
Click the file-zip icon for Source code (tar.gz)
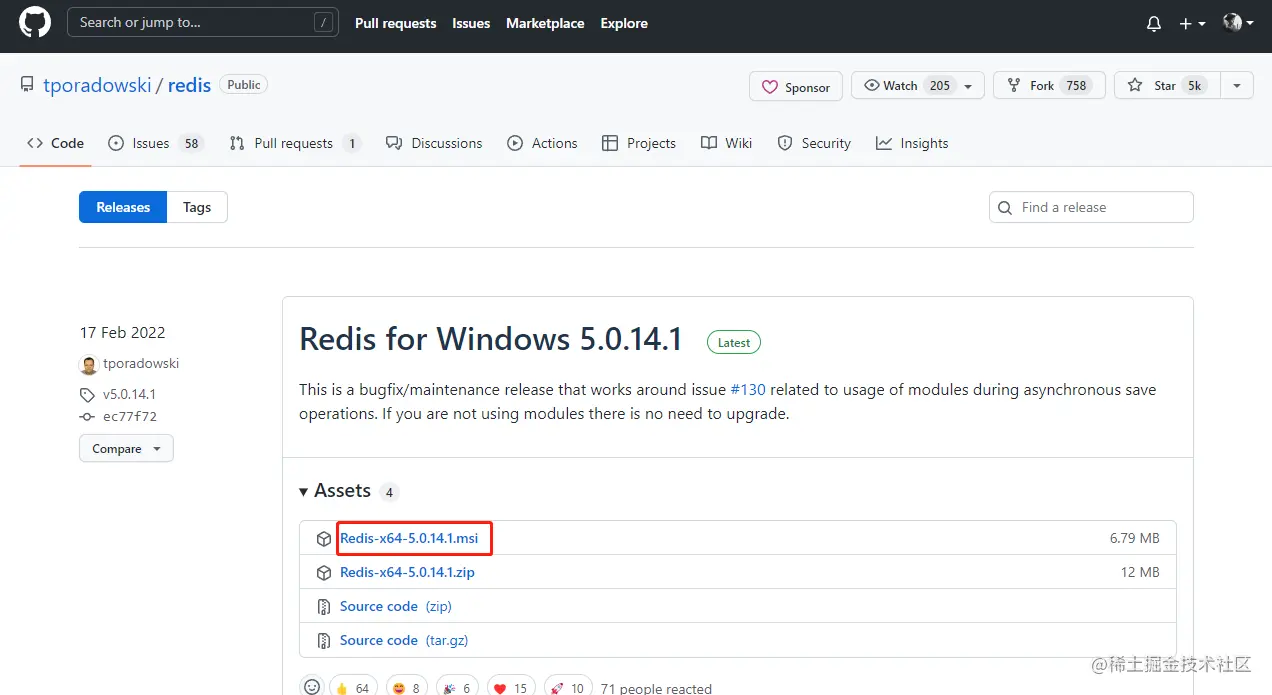(x=324, y=641)
